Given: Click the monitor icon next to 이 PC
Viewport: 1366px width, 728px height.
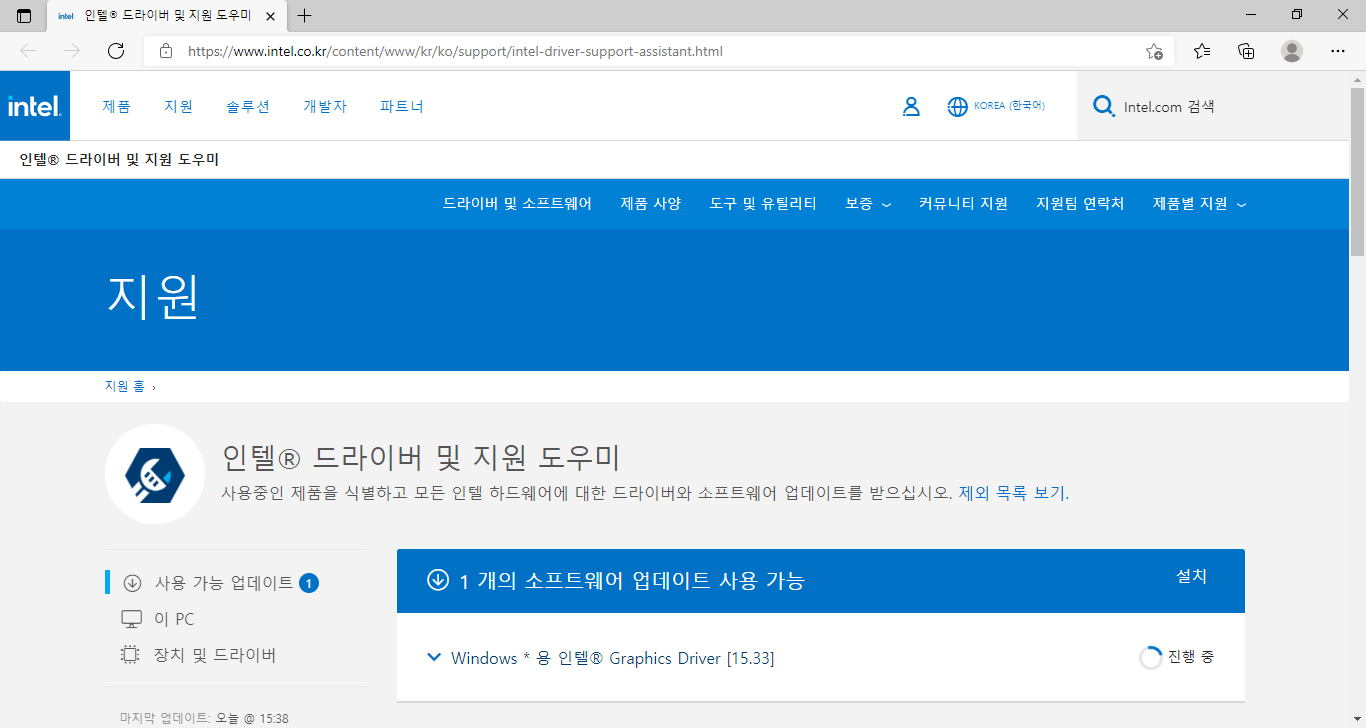Looking at the screenshot, I should [131, 619].
